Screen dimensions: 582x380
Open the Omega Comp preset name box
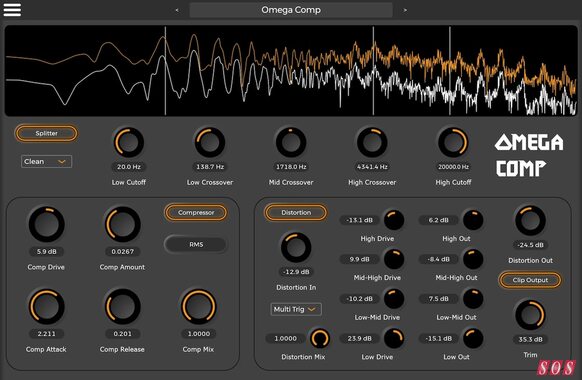pos(291,10)
